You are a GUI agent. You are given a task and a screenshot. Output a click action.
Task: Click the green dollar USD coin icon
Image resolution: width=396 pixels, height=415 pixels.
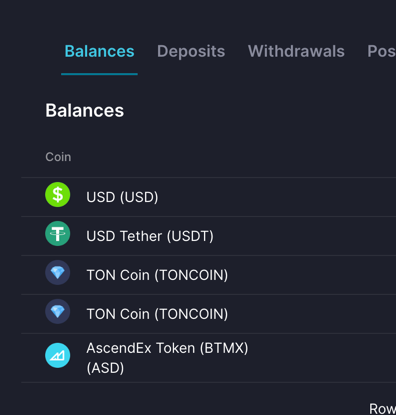point(58,195)
